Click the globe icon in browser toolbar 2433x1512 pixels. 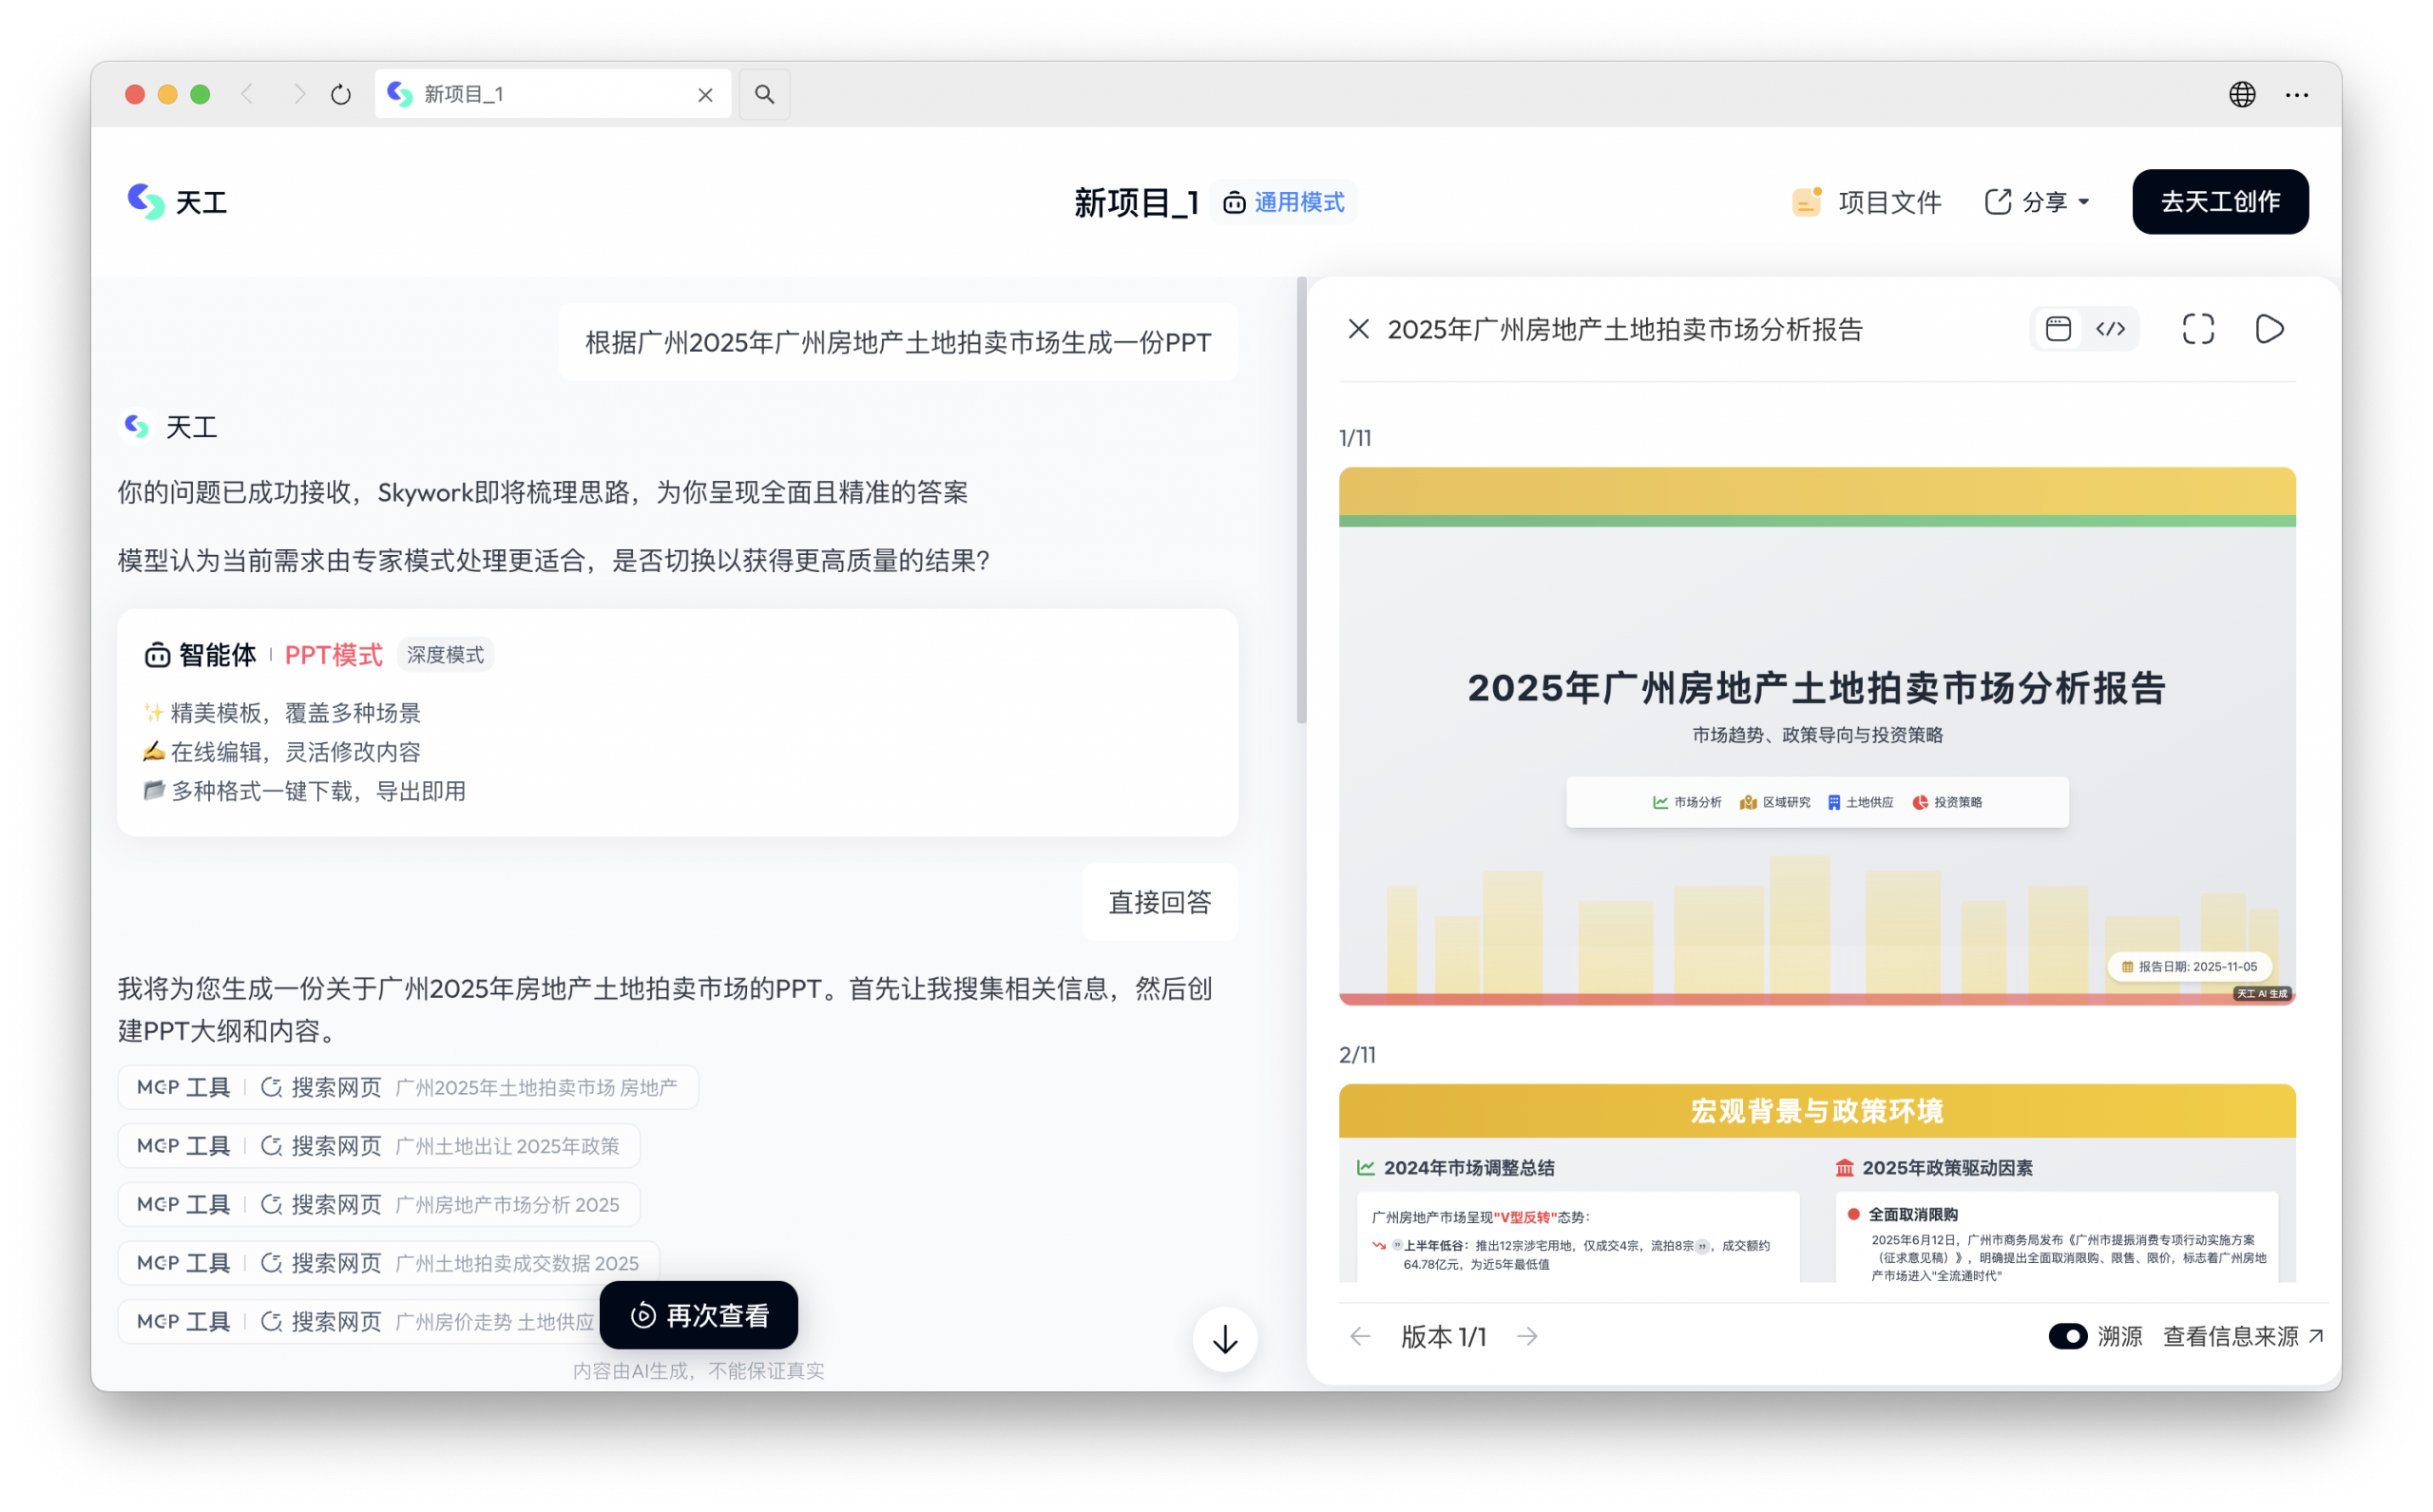coord(2243,94)
